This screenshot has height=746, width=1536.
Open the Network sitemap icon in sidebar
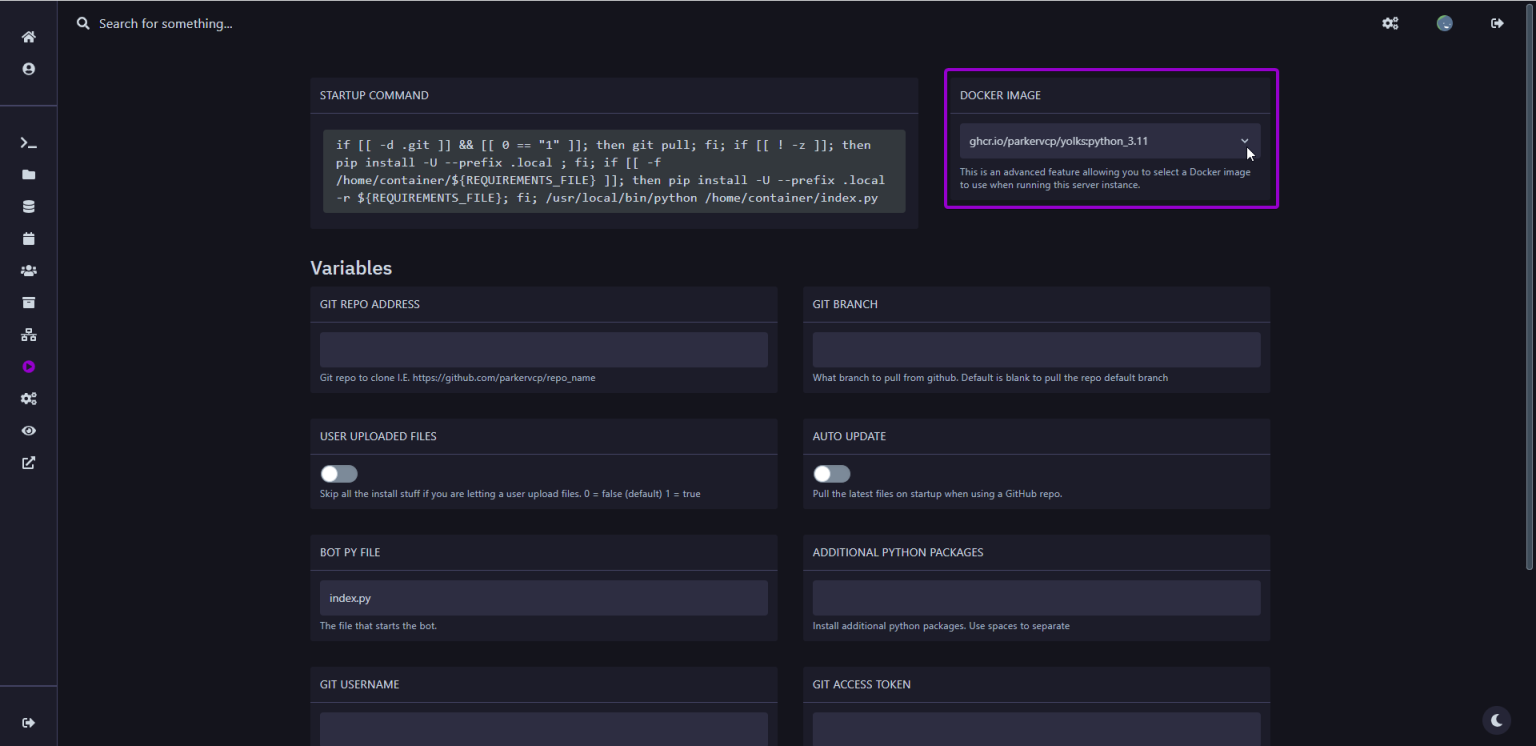coord(28,334)
